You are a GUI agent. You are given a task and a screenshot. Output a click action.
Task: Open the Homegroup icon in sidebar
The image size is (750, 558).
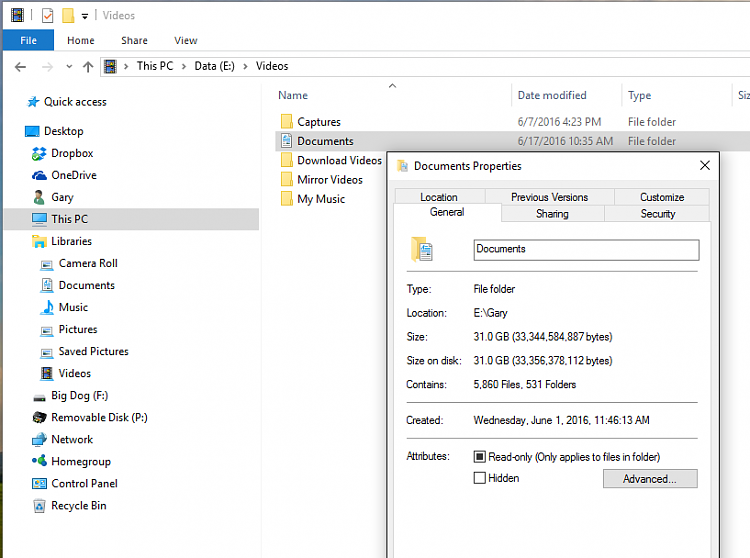[39, 462]
